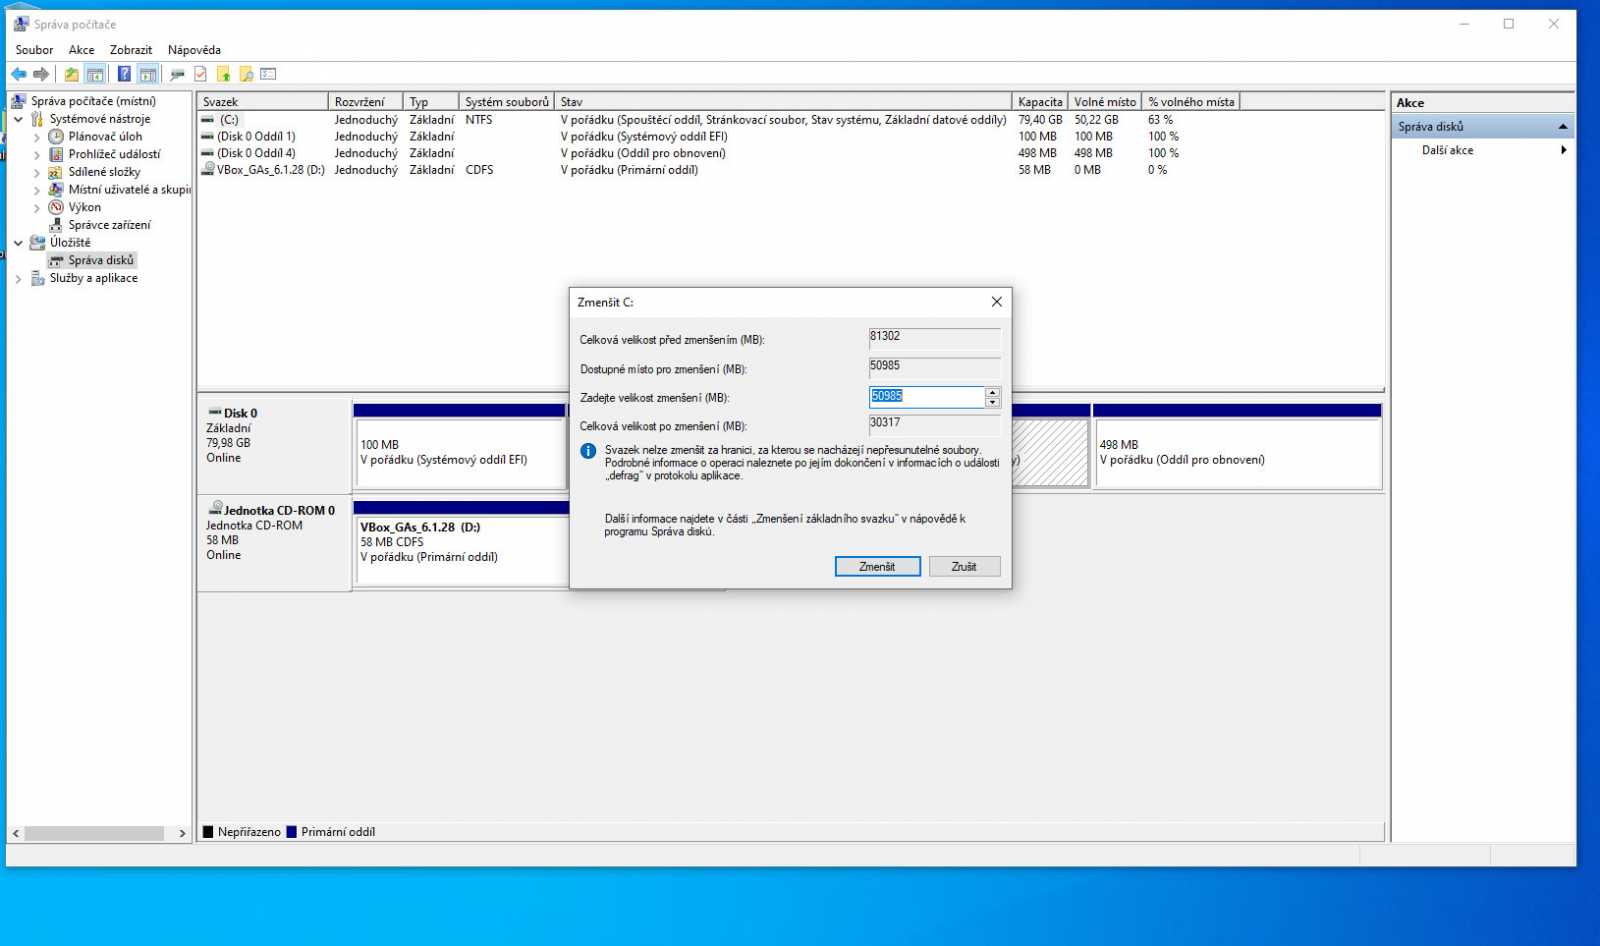This screenshot has height=946, width=1600.
Task: Click the tree pane horizontal scrollbar thumb
Action: 94,833
